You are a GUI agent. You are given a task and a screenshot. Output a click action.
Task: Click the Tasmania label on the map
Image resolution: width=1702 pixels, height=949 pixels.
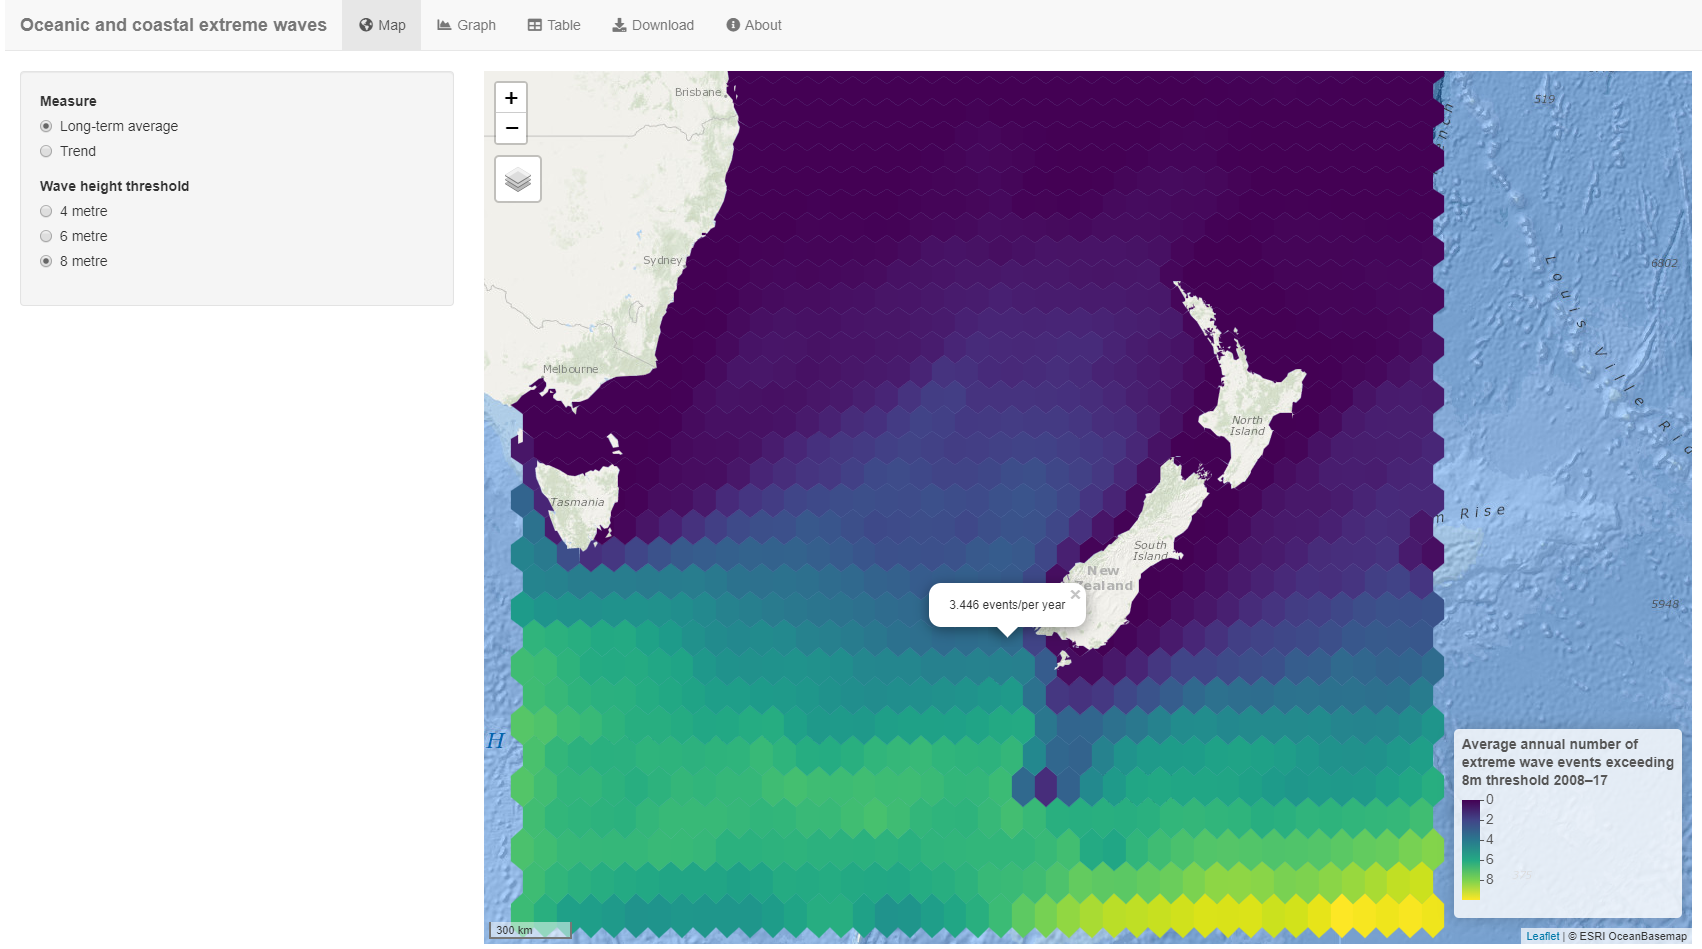(x=577, y=502)
